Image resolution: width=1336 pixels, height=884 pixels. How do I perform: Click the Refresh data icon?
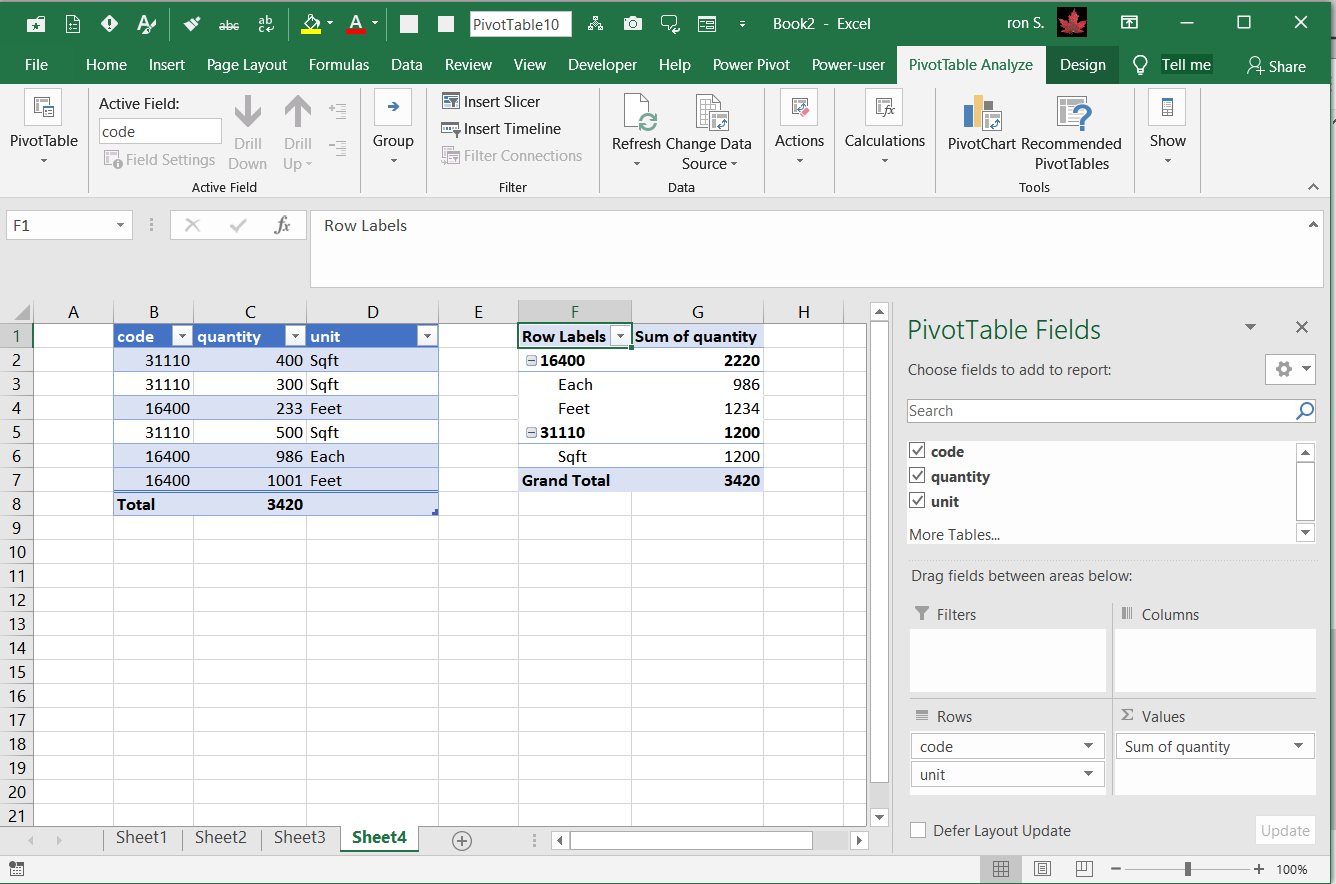(x=638, y=112)
